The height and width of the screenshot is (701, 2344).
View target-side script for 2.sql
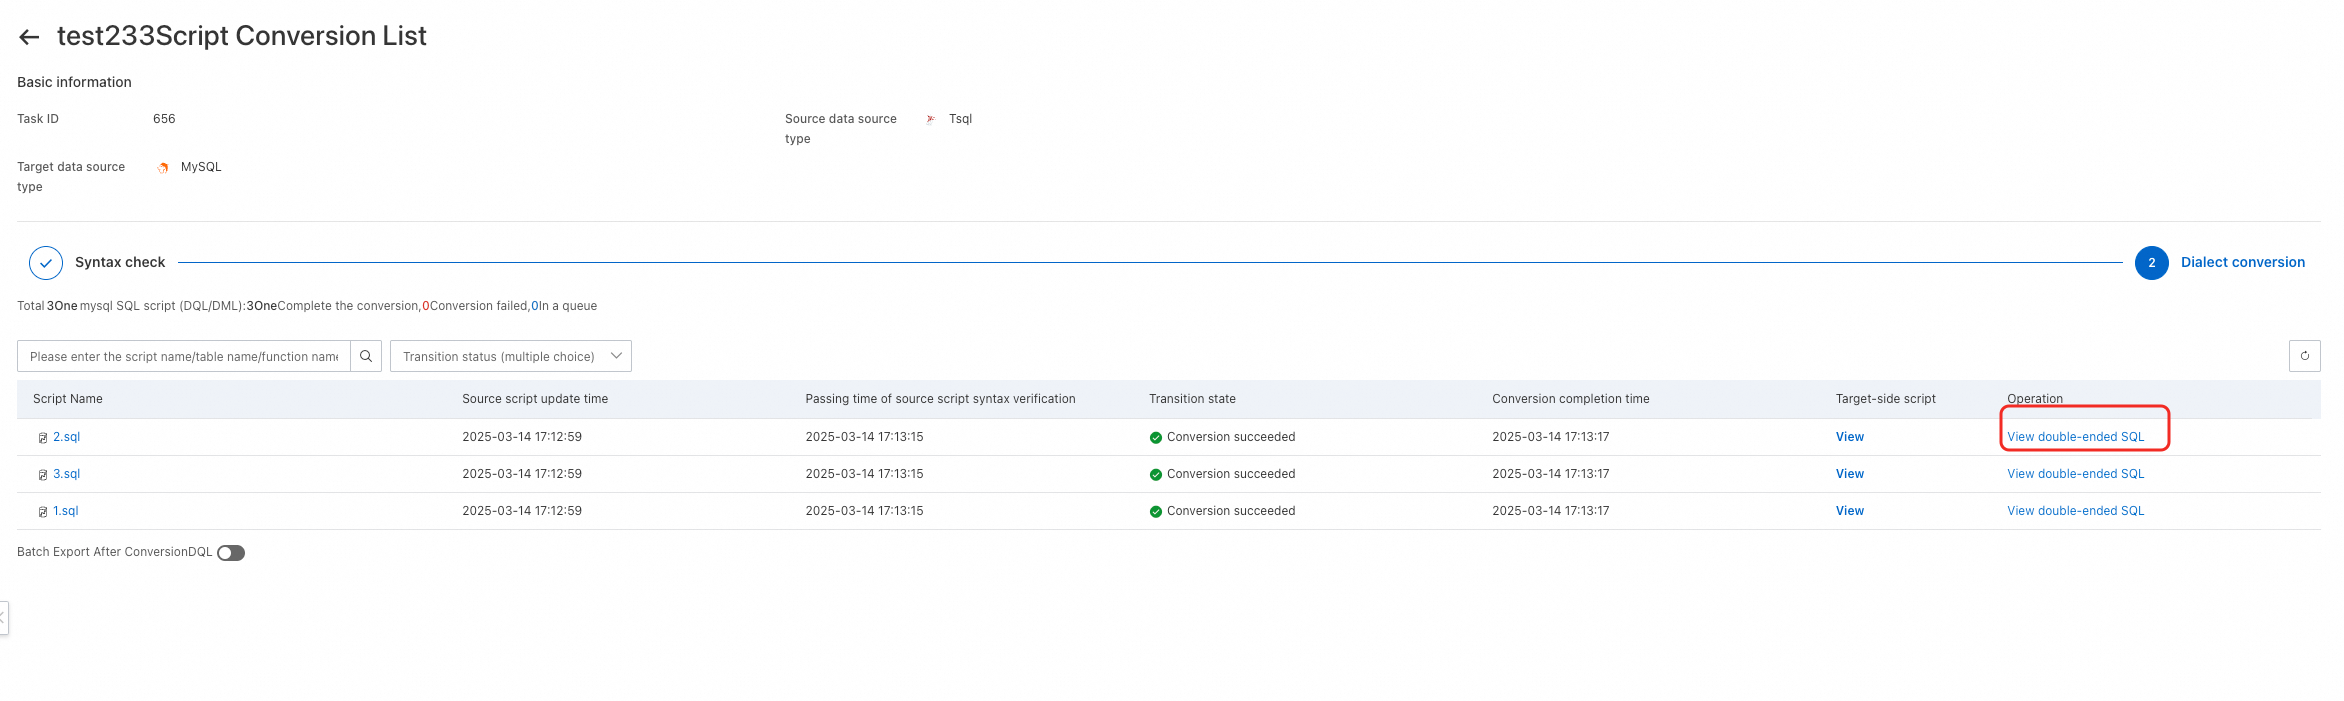point(1849,437)
